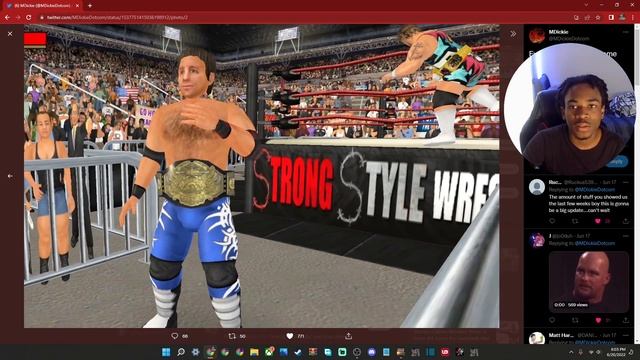The height and width of the screenshot is (360, 640).
Task: Click the page vertical scrollbar
Action: click(637, 184)
